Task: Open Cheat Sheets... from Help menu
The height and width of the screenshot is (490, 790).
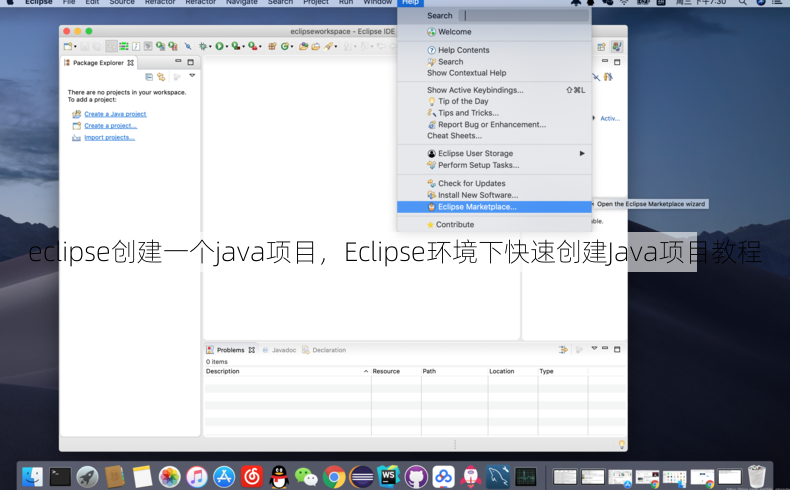Action: (x=494, y=135)
